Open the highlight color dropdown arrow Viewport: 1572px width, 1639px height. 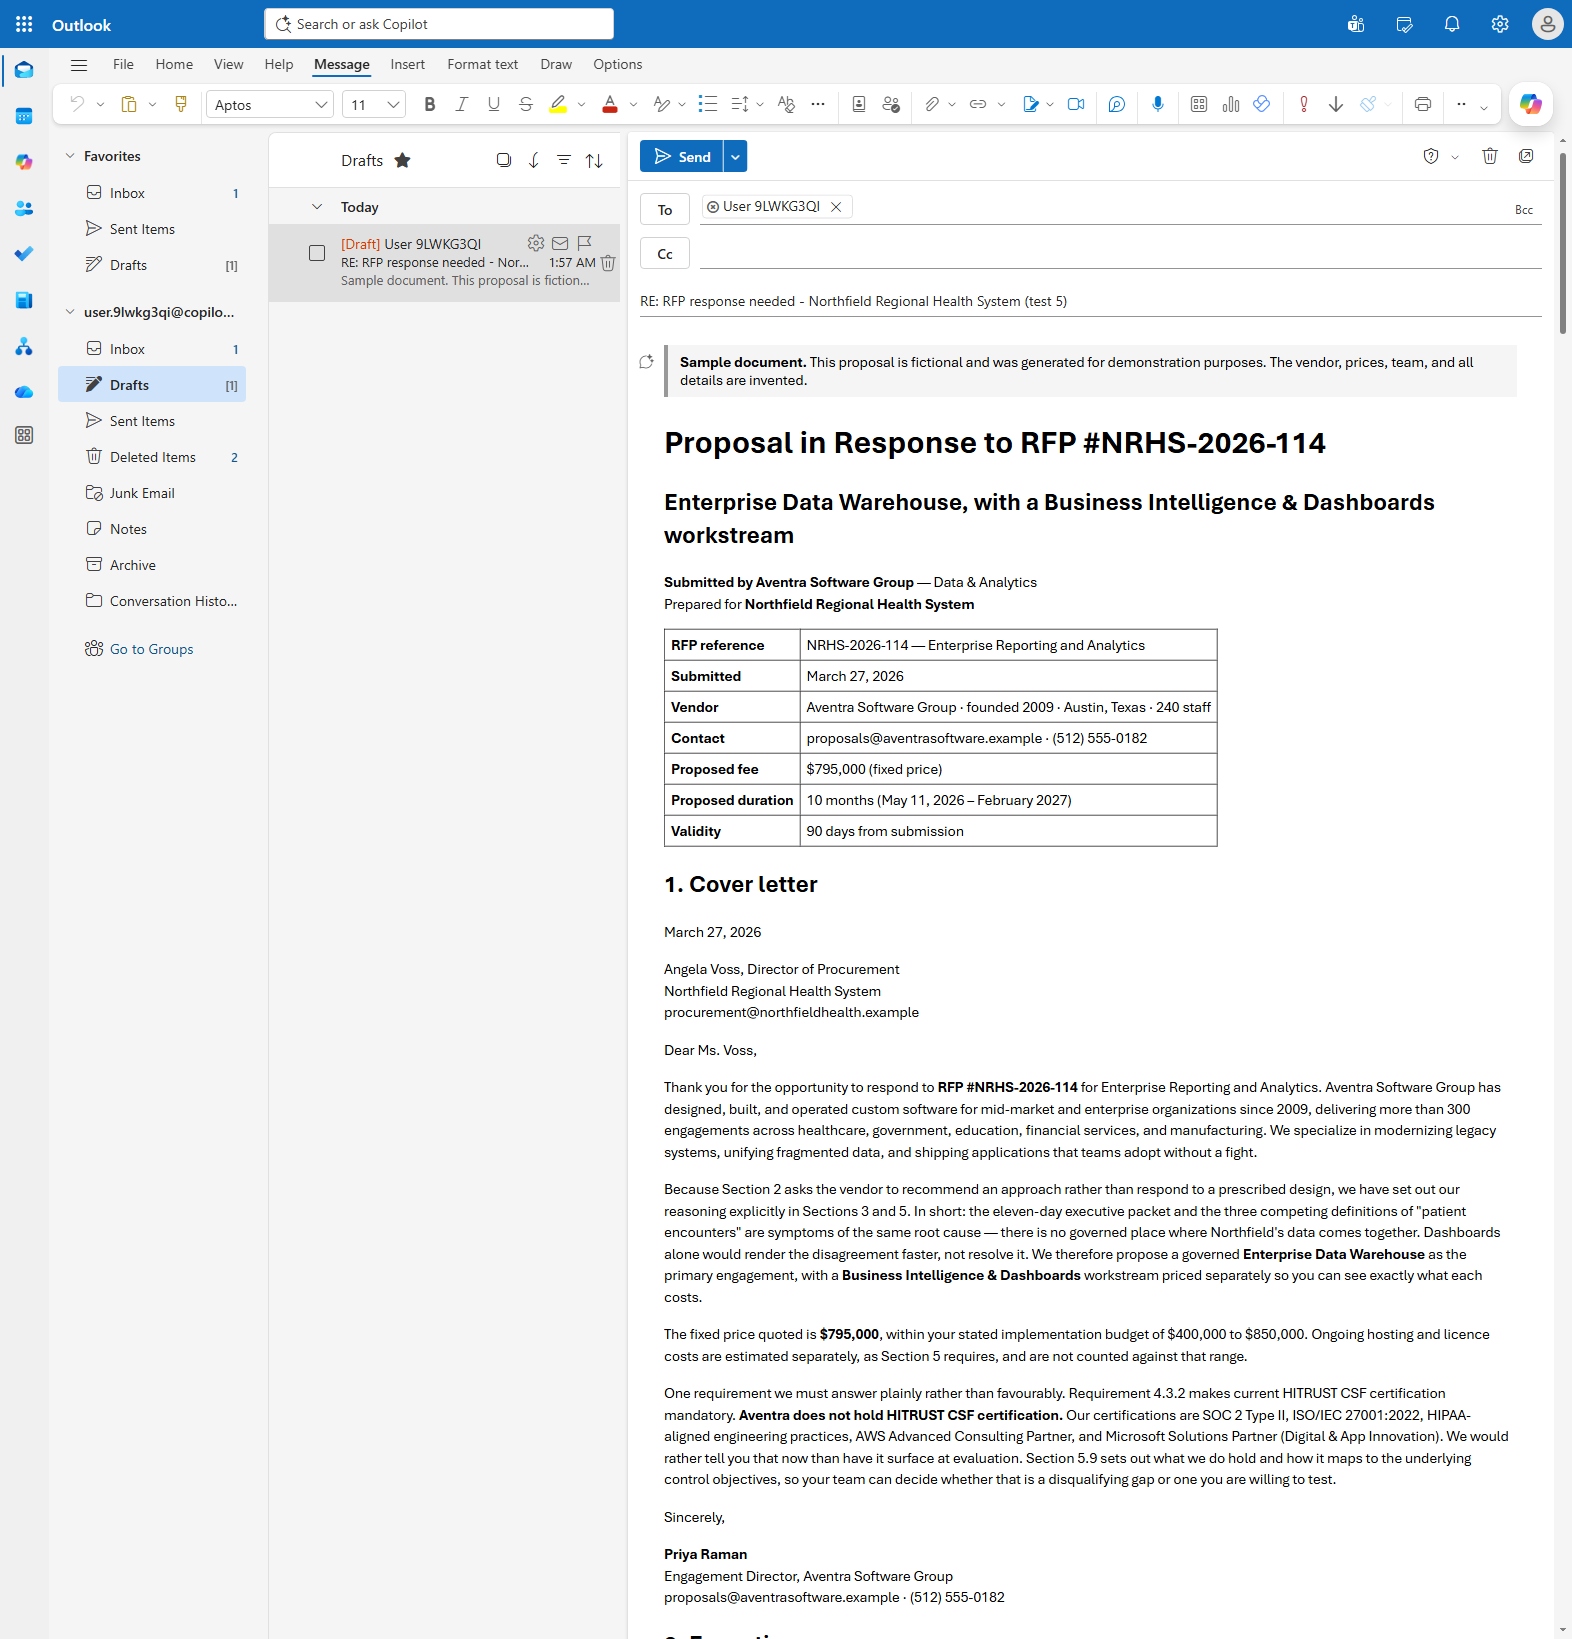(581, 104)
